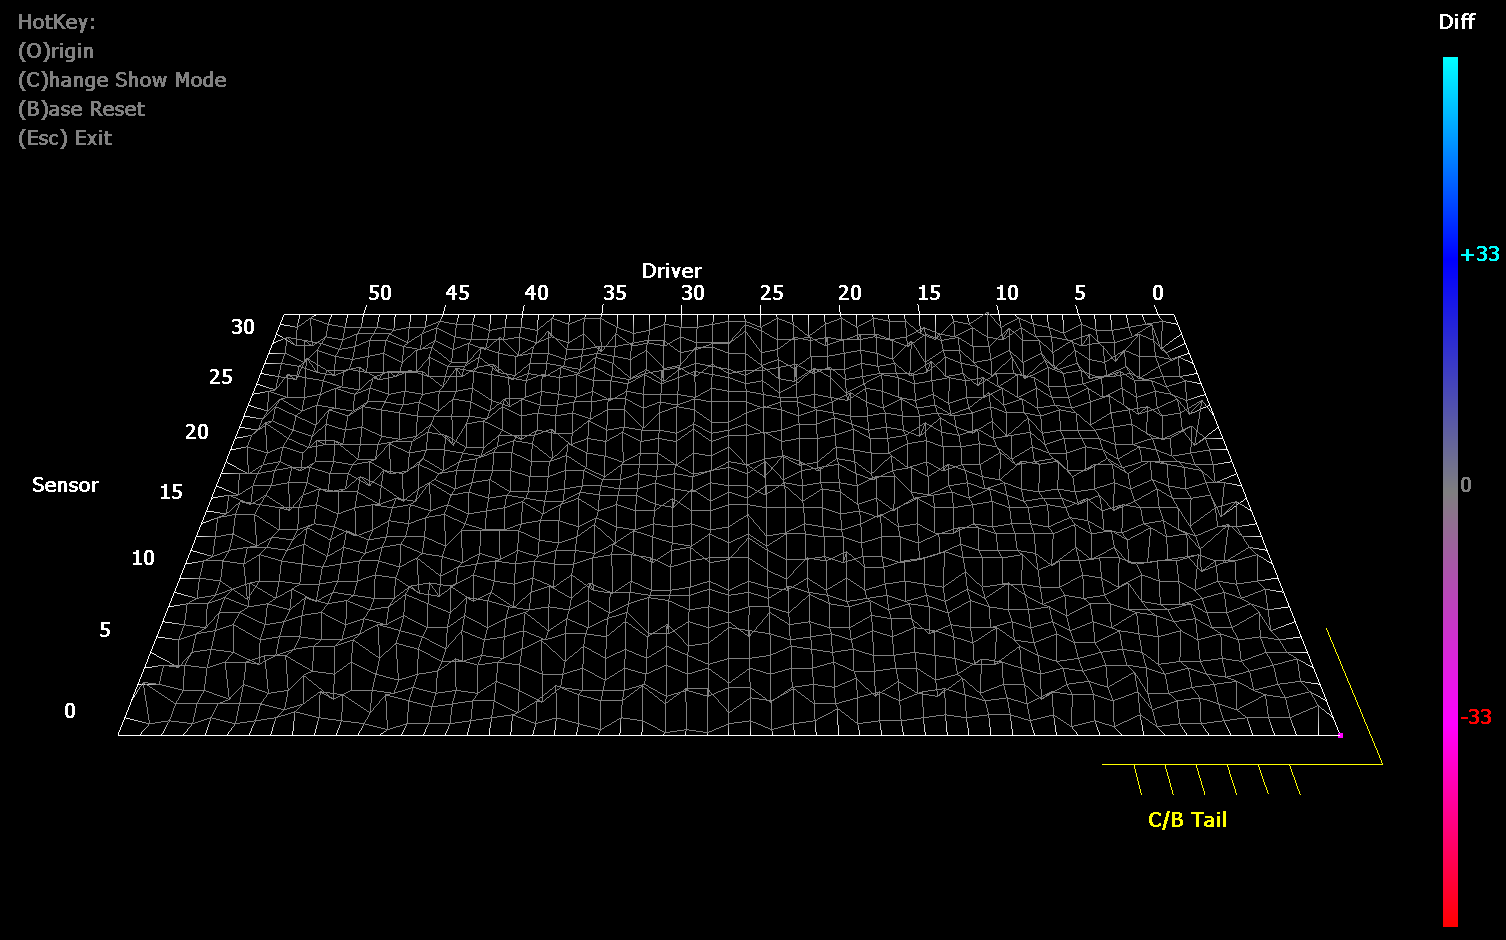Select the (C)hange Show Mode option
This screenshot has height=940, width=1506.
(122, 80)
